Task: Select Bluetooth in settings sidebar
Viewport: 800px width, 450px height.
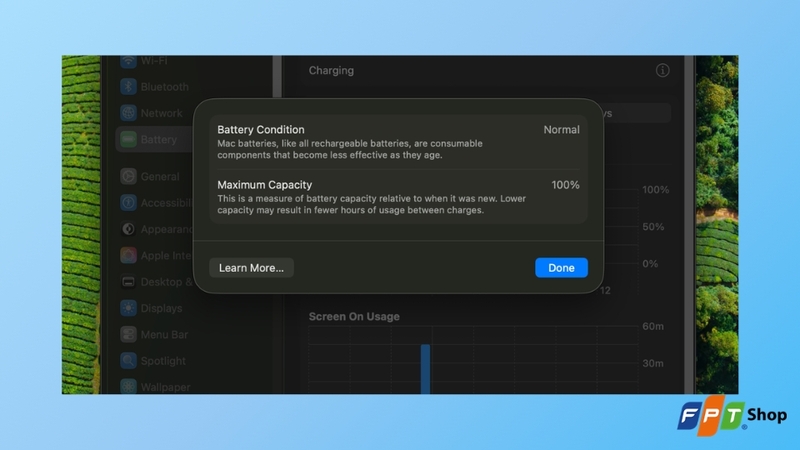Action: pos(164,87)
